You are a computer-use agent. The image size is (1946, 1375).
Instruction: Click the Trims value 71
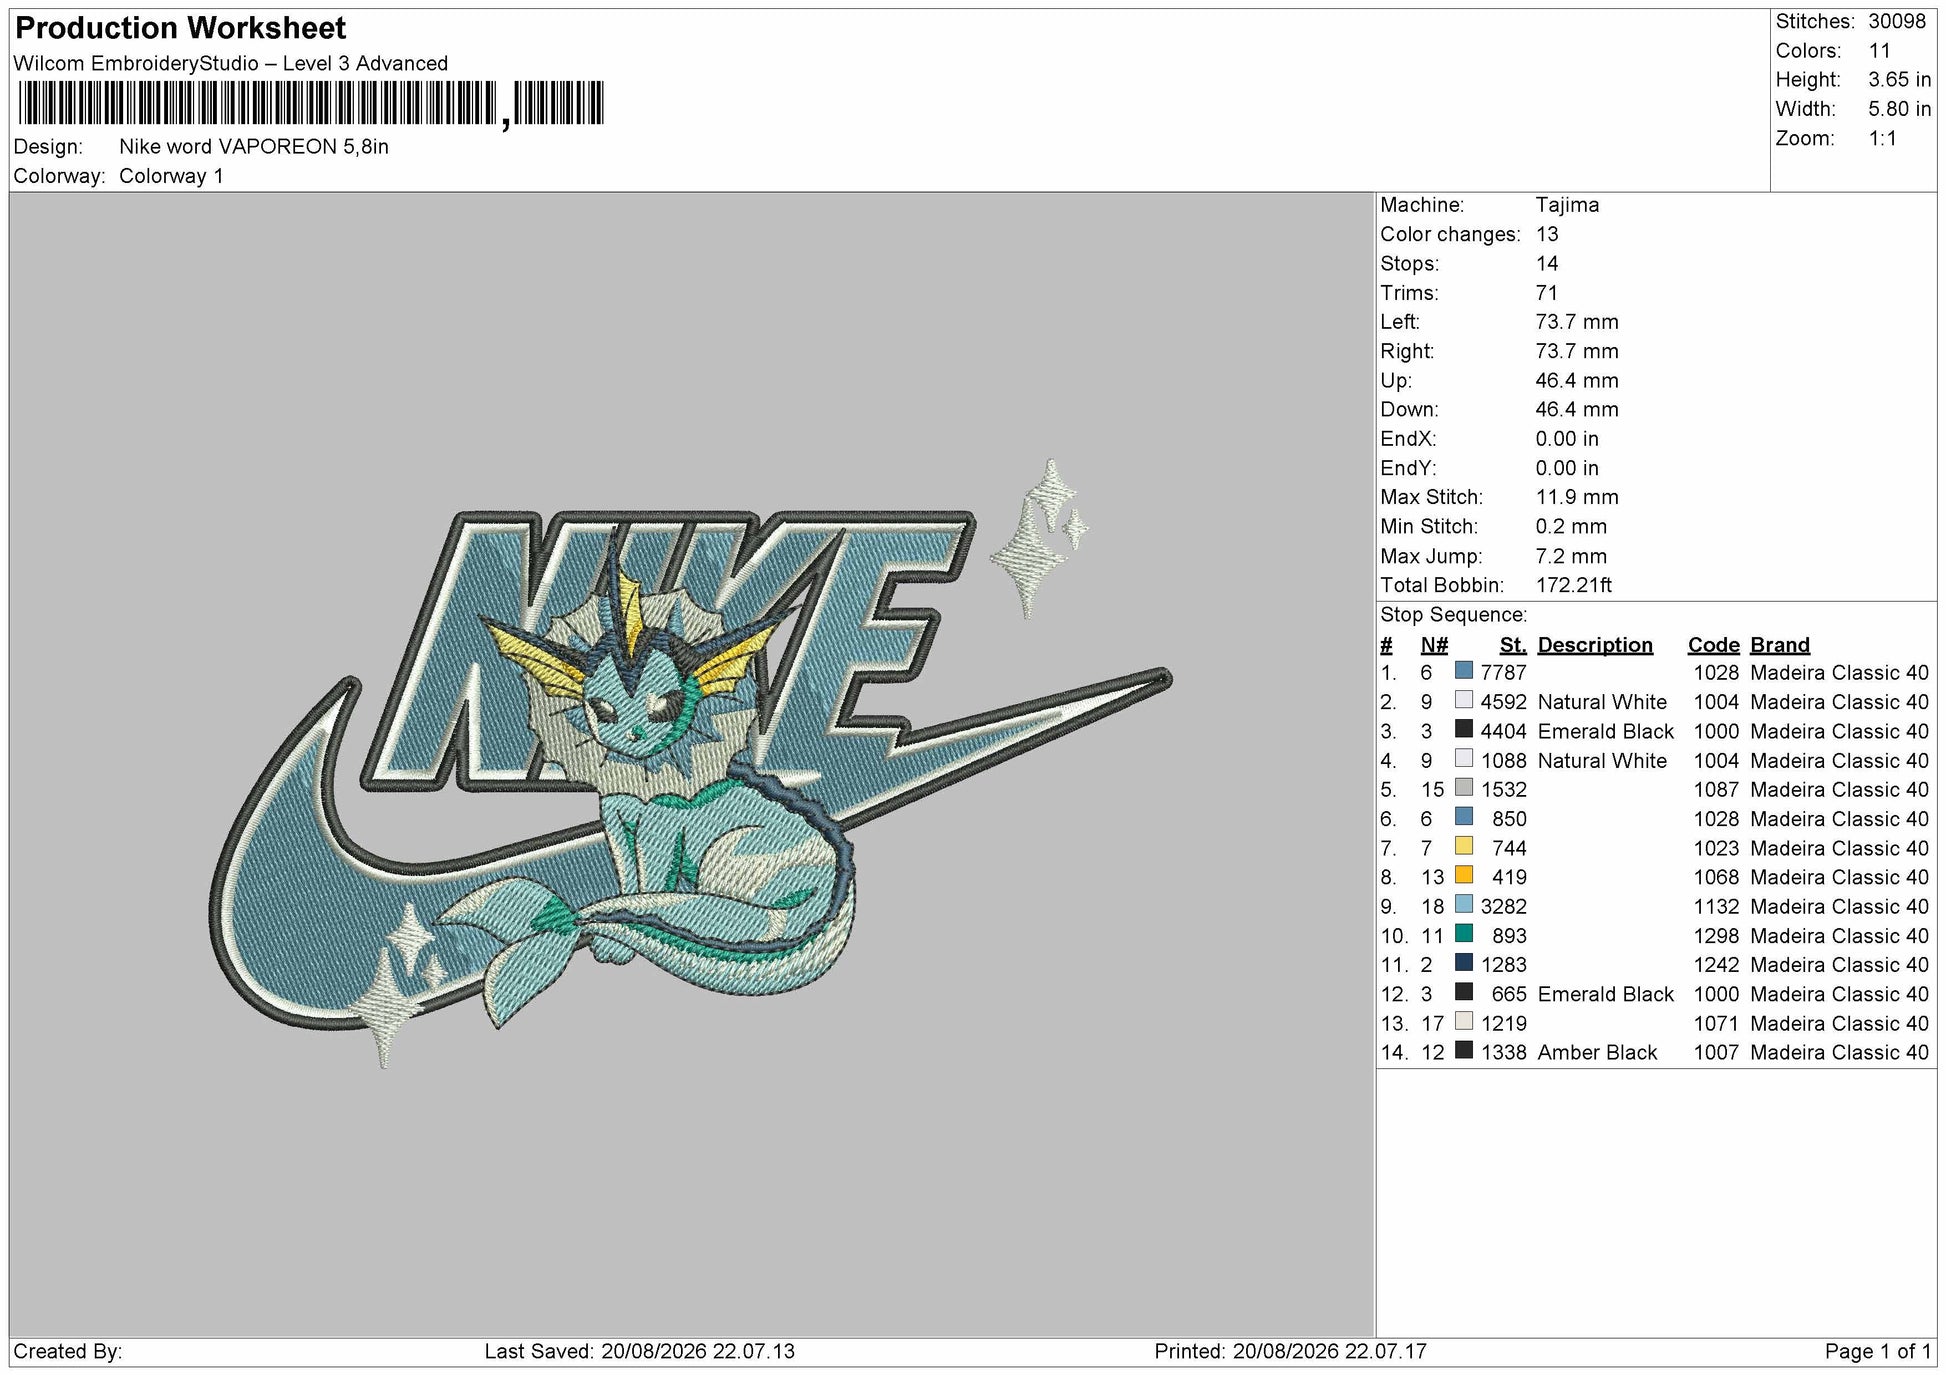coord(1546,293)
